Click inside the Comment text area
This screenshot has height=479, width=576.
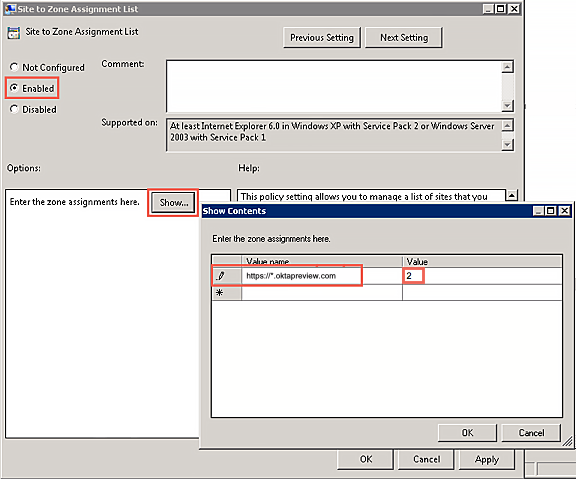tap(334, 86)
